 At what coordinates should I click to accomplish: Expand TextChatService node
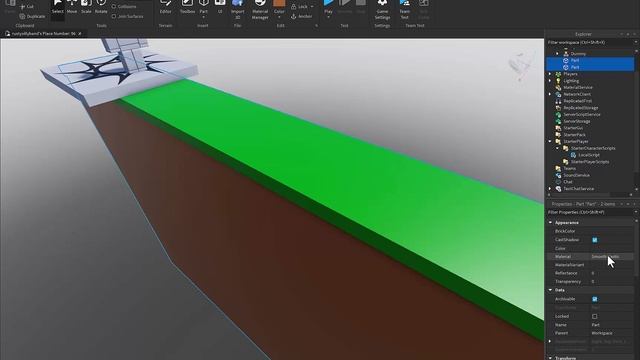tap(550, 189)
